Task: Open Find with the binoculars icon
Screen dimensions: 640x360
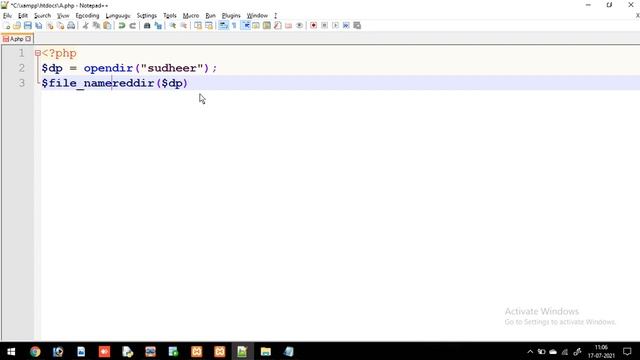Action: pos(147,26)
